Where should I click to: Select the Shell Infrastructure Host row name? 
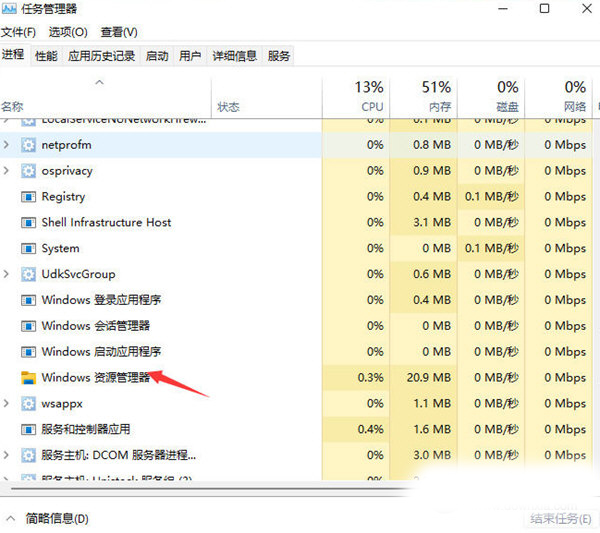pyautogui.click(x=106, y=222)
